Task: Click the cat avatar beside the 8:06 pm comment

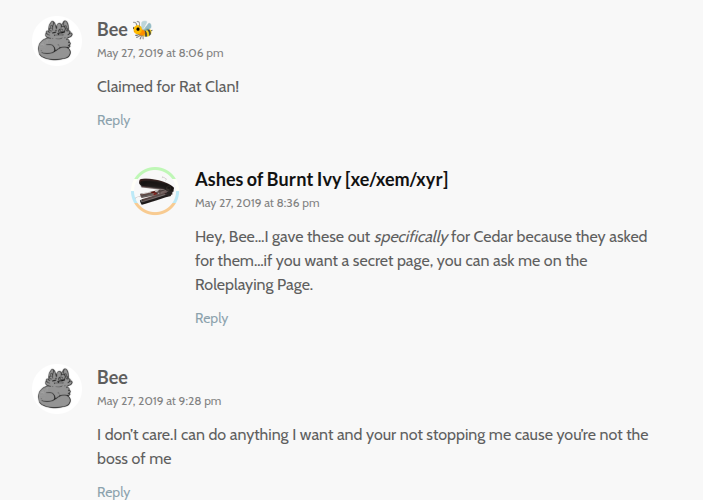Action: 57,40
